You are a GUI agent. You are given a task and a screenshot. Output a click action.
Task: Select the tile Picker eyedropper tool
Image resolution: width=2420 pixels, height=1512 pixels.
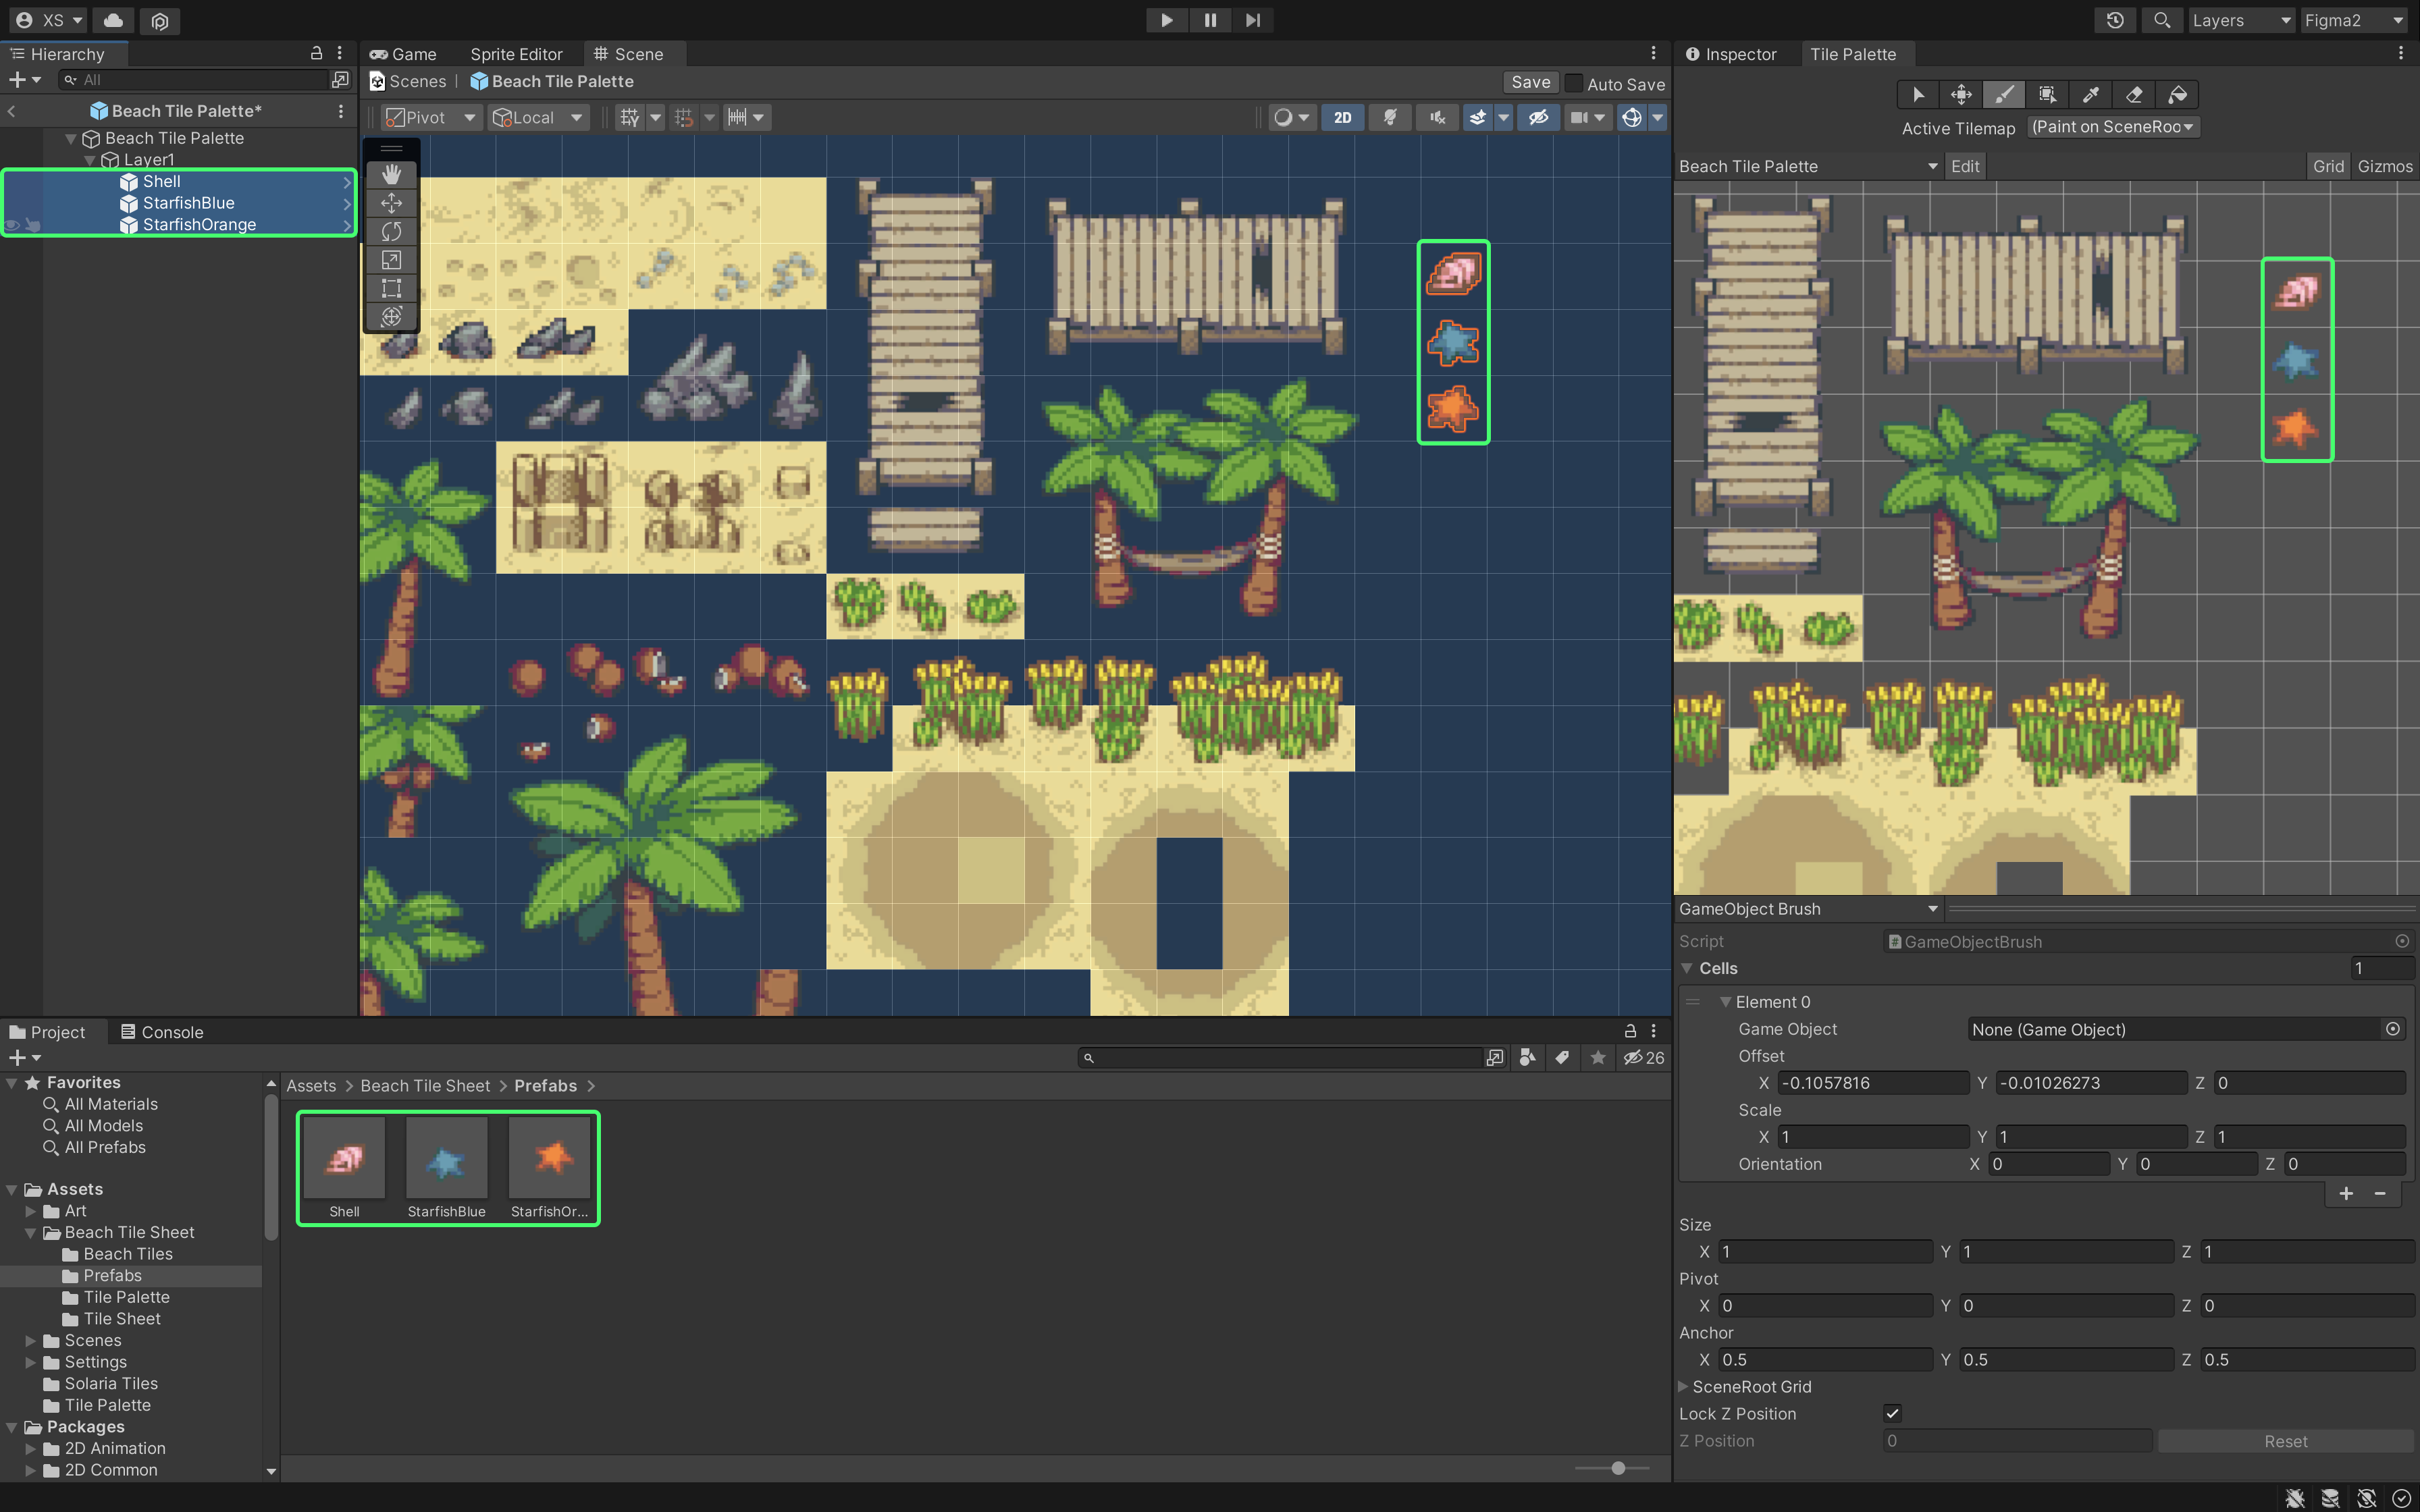(2090, 94)
